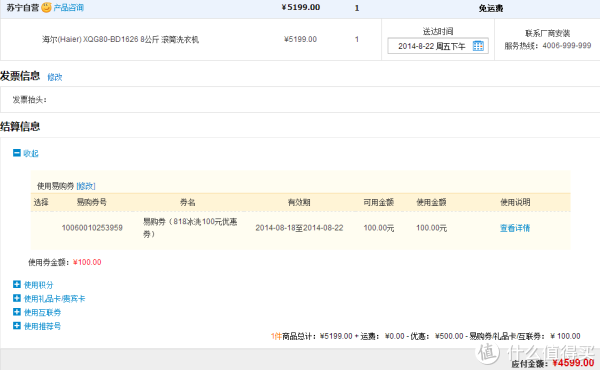This screenshot has height=370, width=600.
Task: Open the 产品咨询 link
Action: point(68,8)
